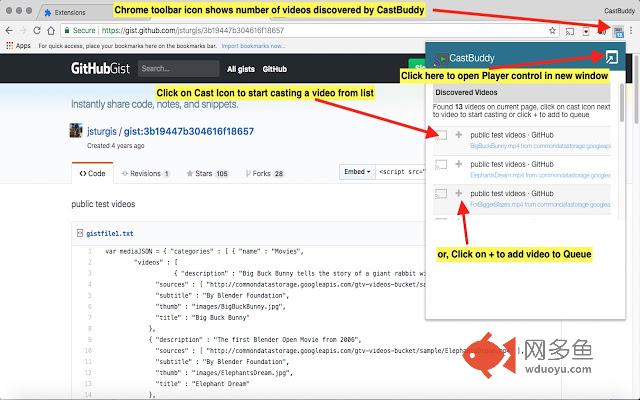Image resolution: width=640 pixels, height=400 pixels.
Task: Add ElephantsDream.mp4 to queue with plus
Action: pyautogui.click(x=459, y=164)
